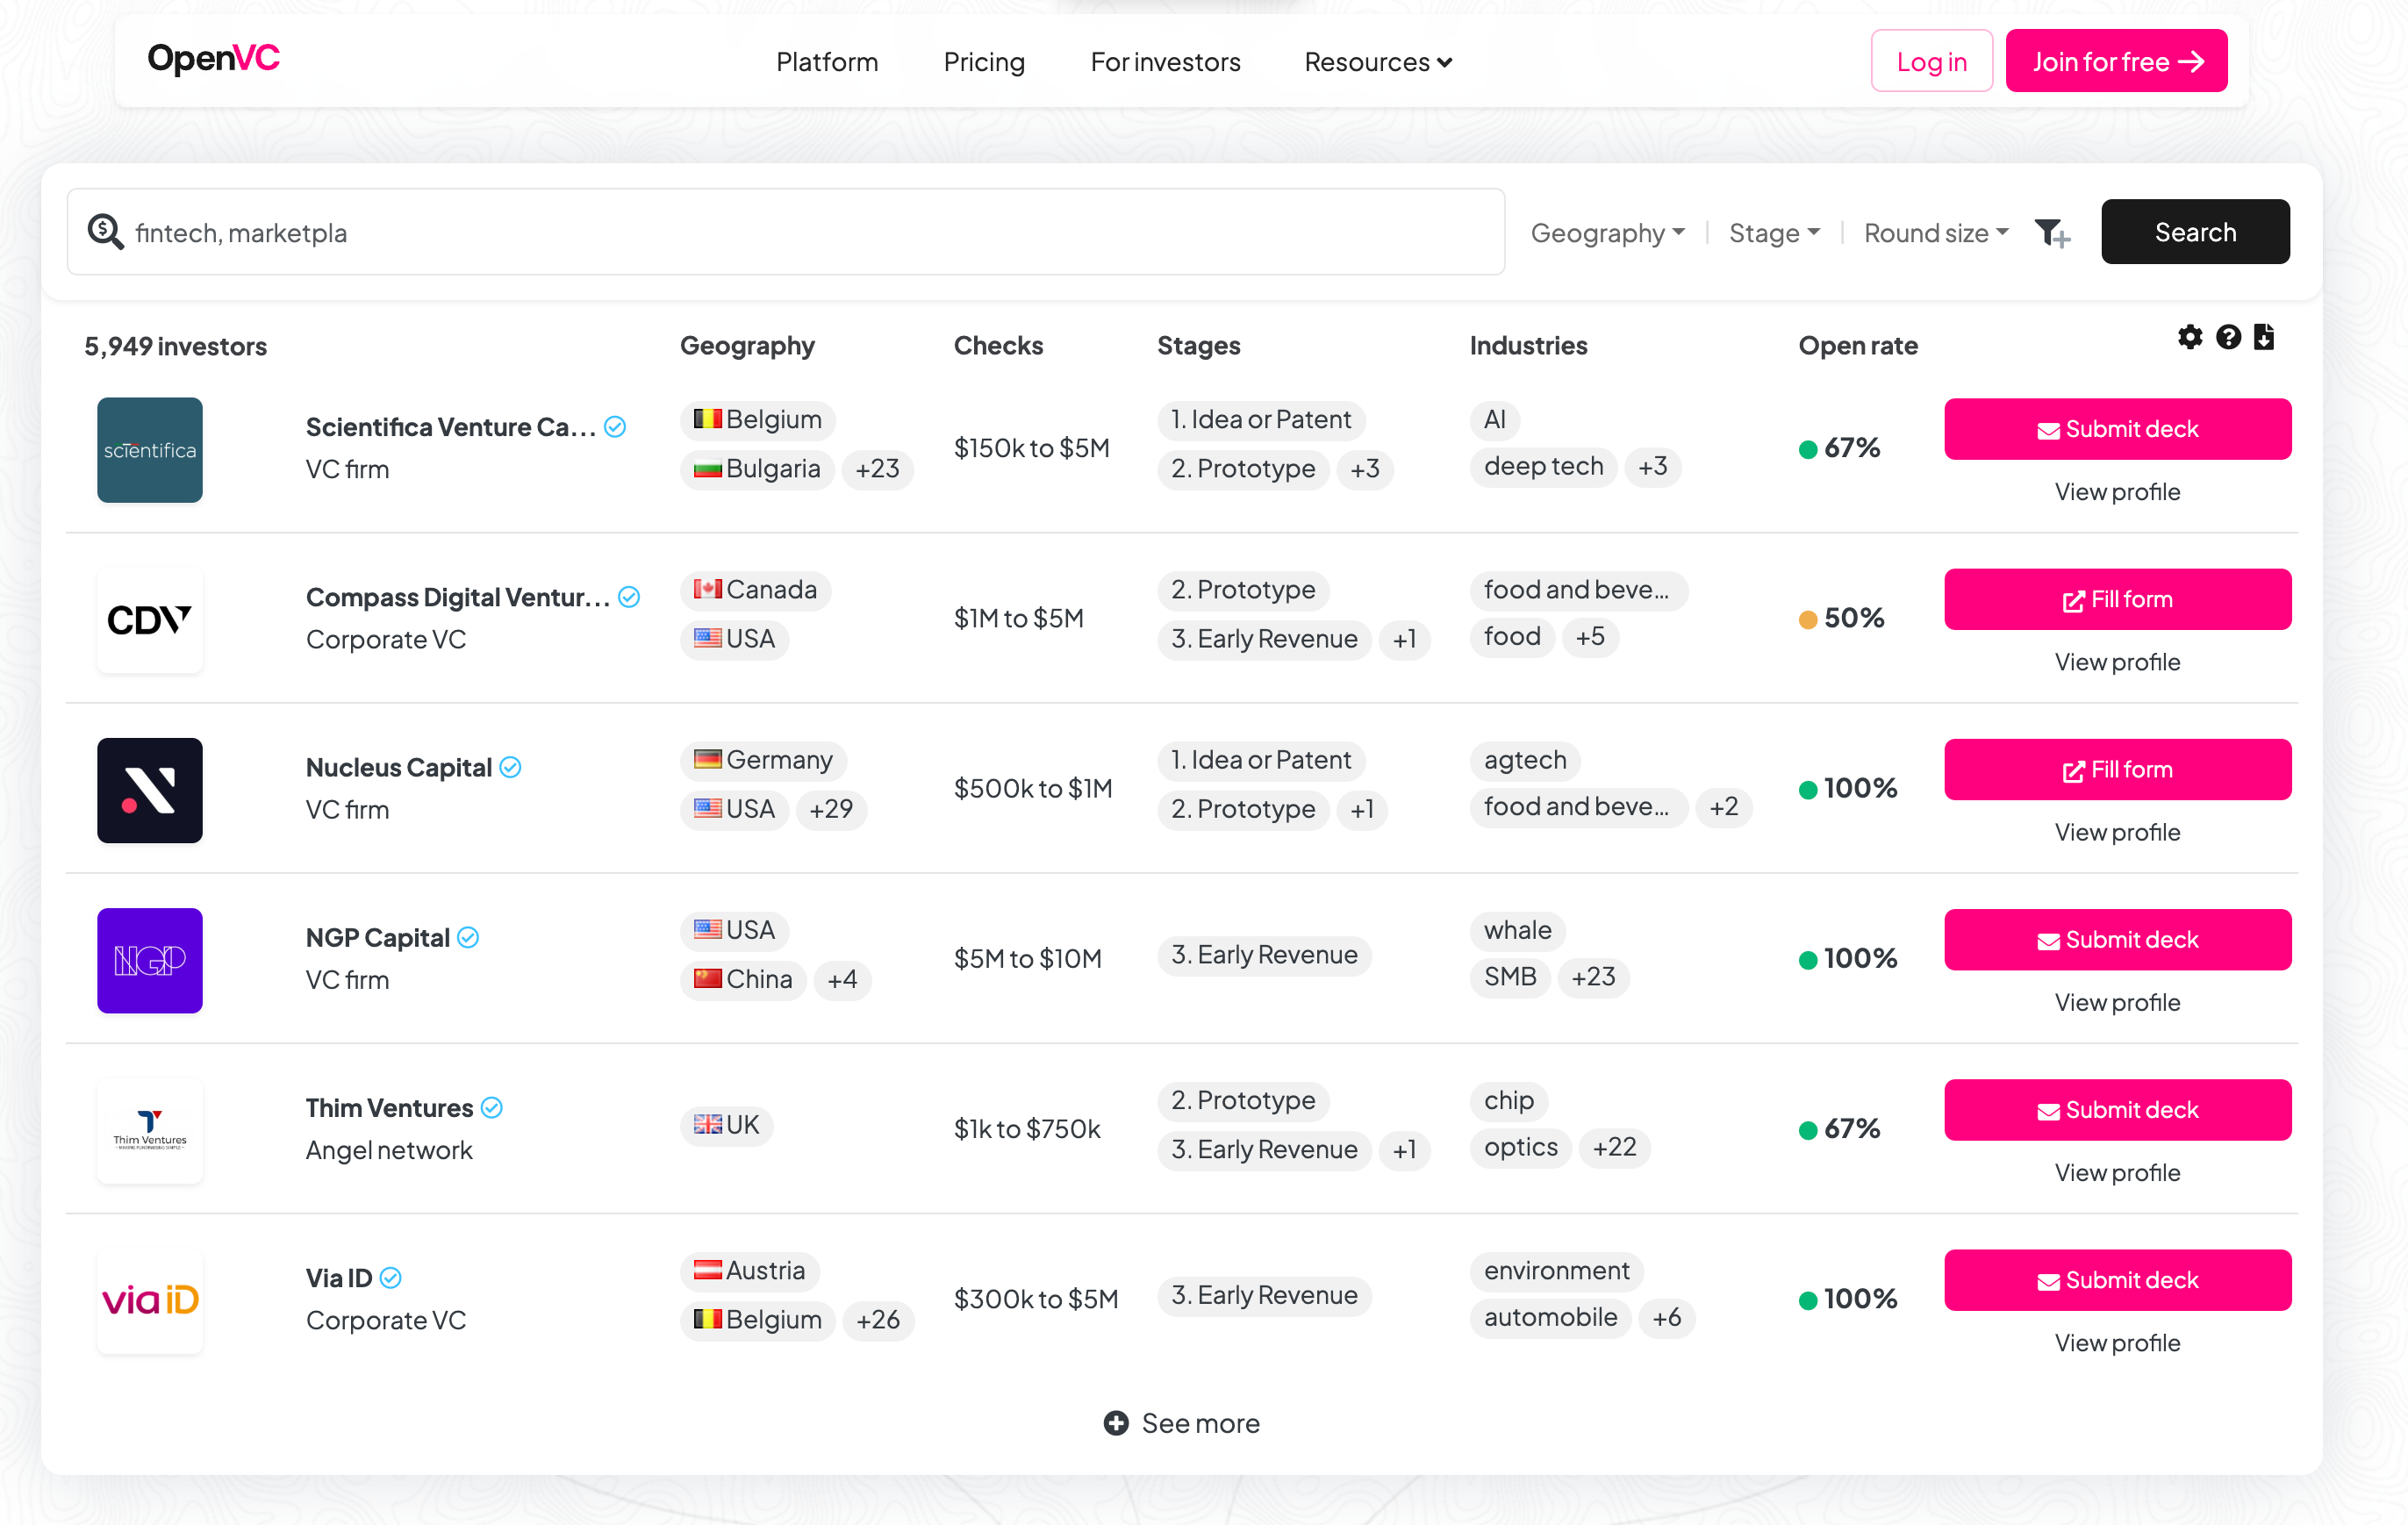Screen dimensions: 2408x1525
Task: Click the See more plus icon
Action: click(1116, 1422)
